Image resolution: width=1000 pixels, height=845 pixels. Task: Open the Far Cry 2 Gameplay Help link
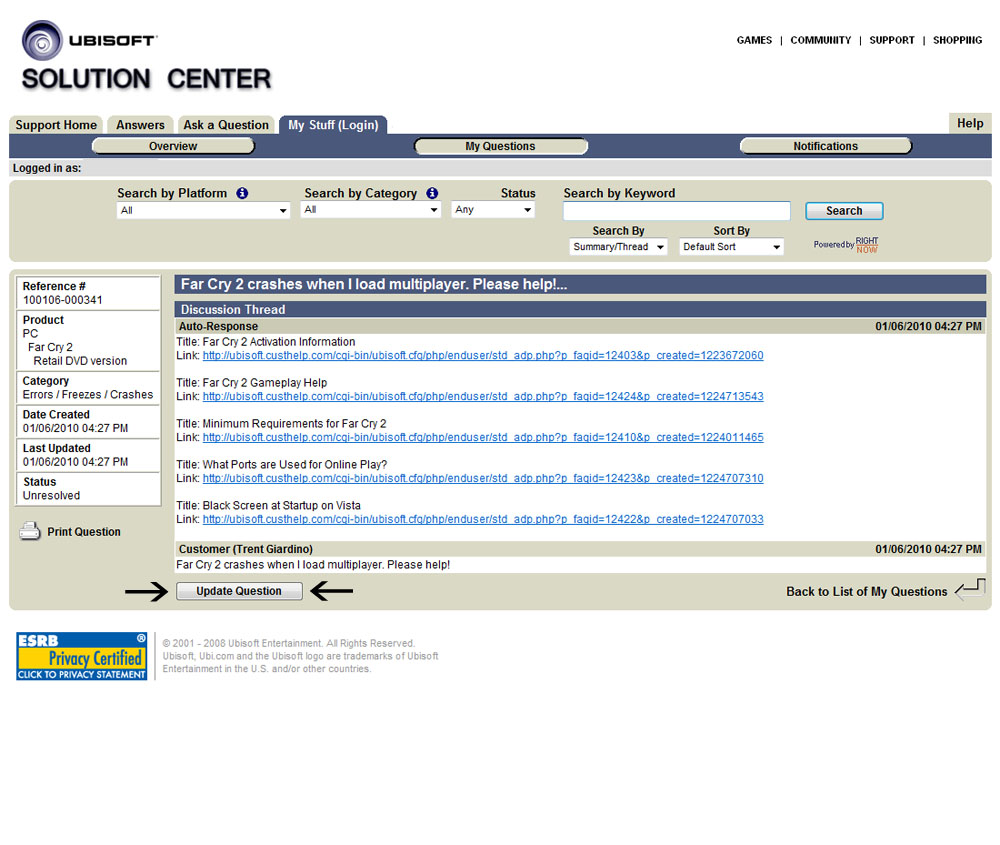(x=483, y=397)
